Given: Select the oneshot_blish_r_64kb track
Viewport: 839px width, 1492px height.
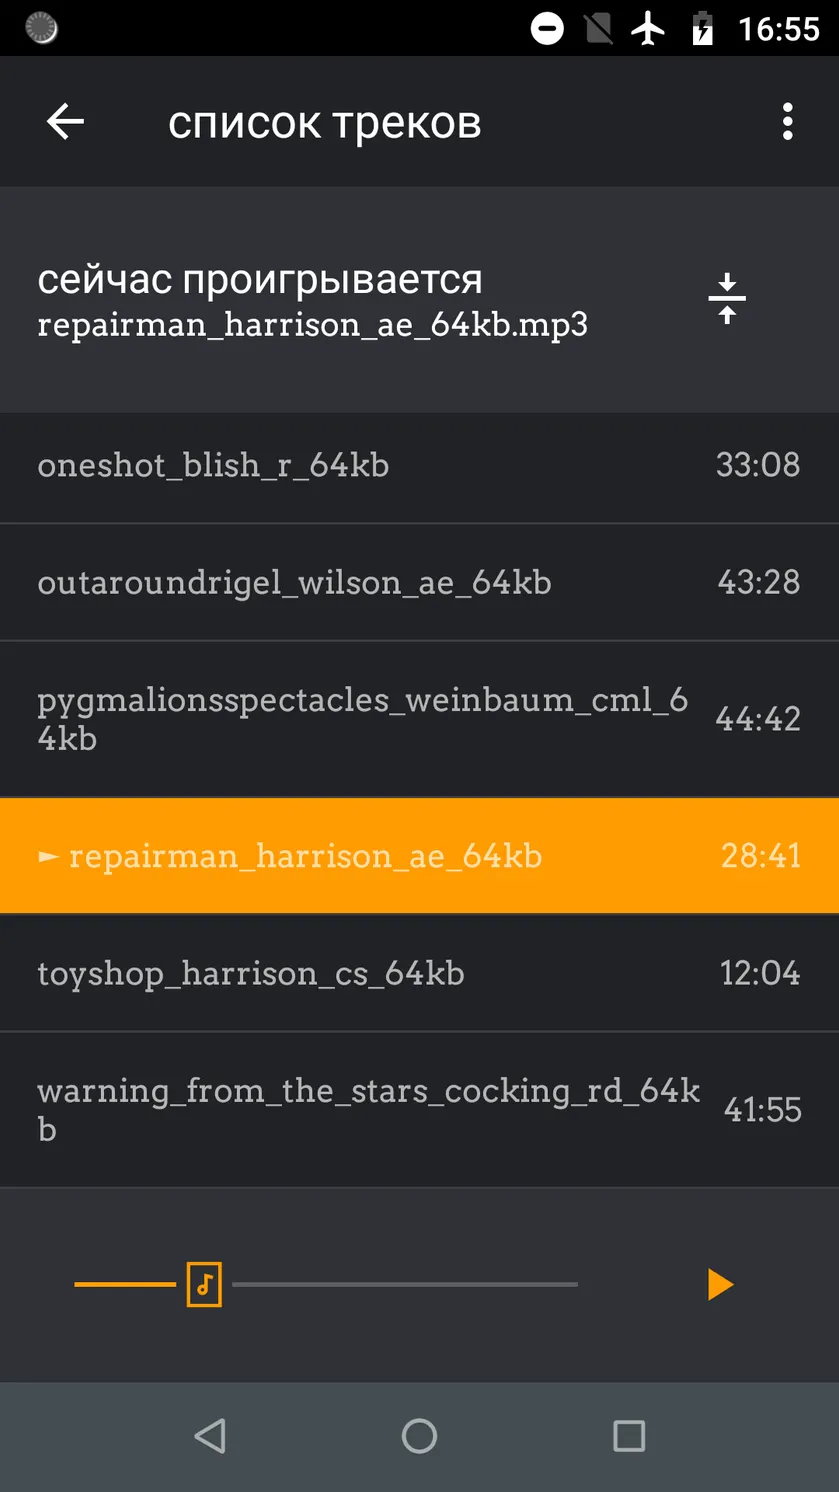Looking at the screenshot, I should pos(419,465).
